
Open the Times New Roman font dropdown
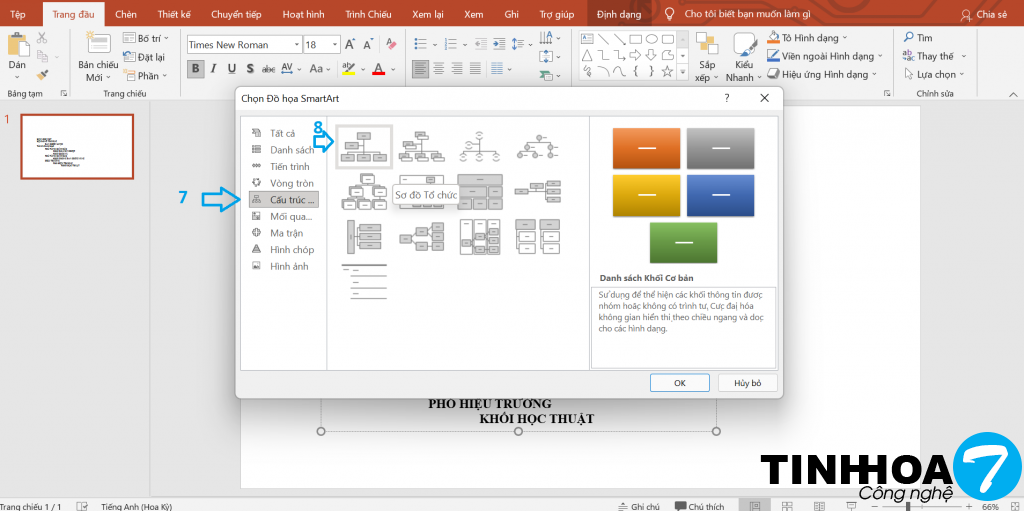point(295,45)
